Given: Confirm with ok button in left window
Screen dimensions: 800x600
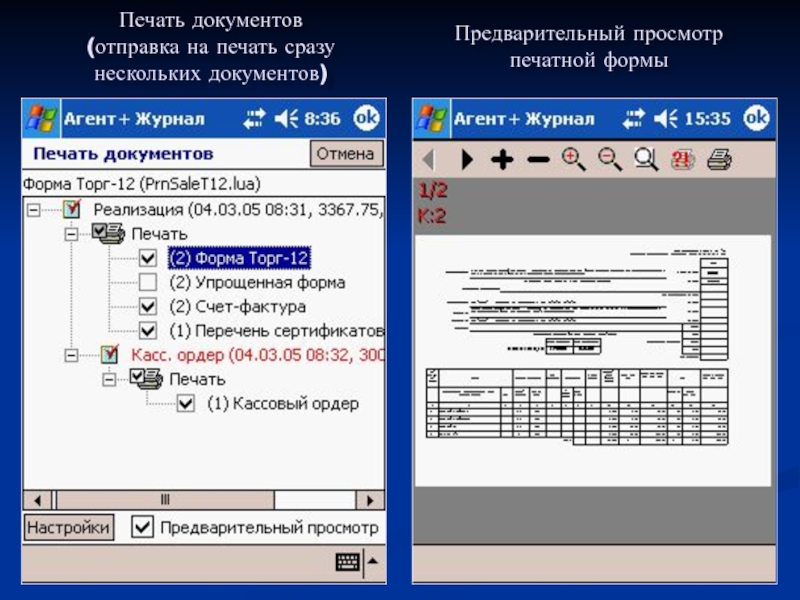Looking at the screenshot, I should [366, 118].
